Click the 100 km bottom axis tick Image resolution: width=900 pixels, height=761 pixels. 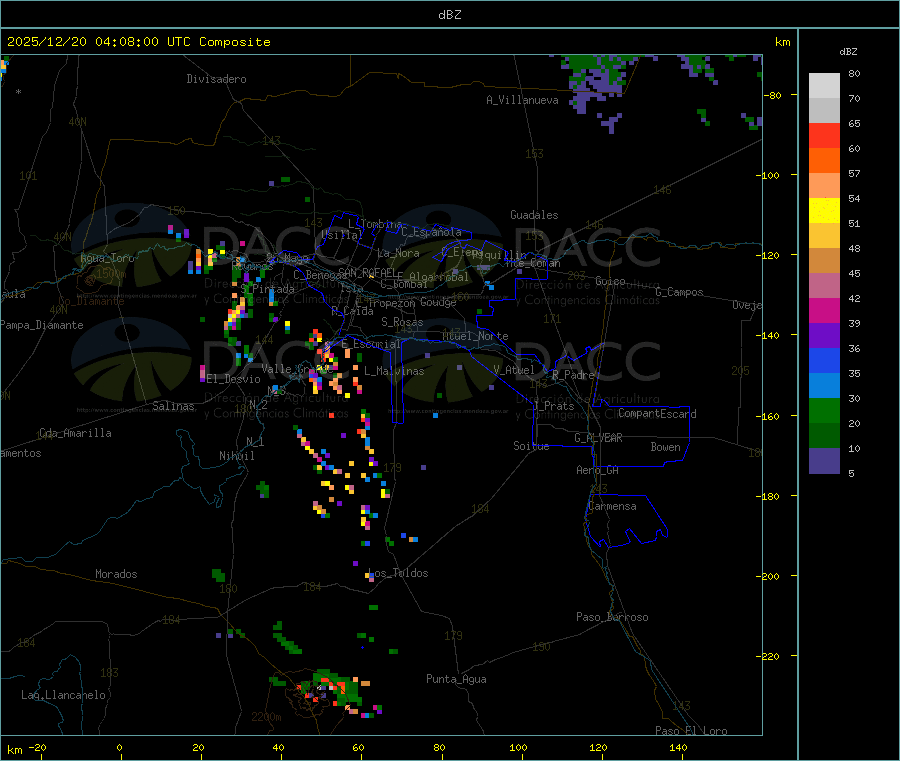(x=518, y=747)
